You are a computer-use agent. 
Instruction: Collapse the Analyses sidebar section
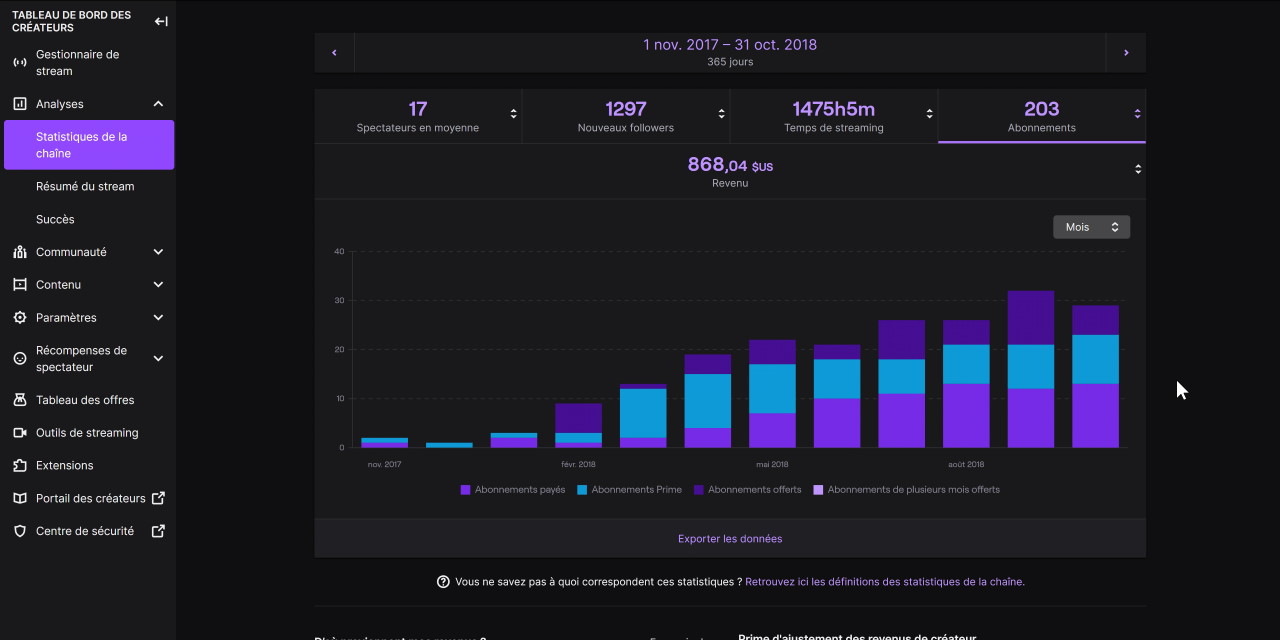coord(158,104)
